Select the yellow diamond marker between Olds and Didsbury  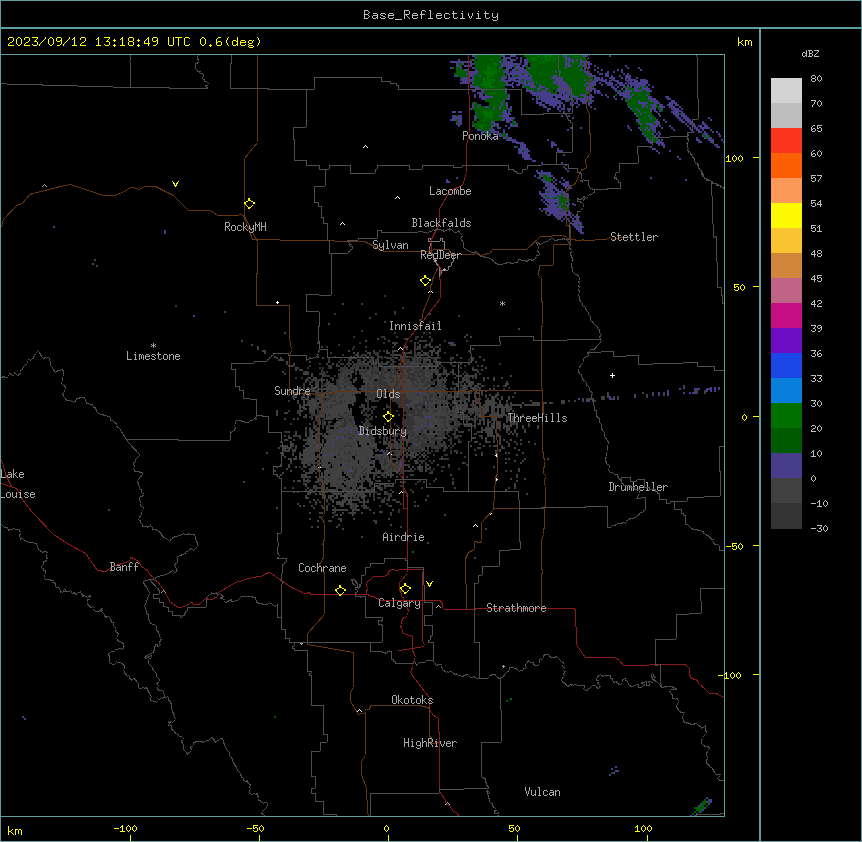[389, 417]
